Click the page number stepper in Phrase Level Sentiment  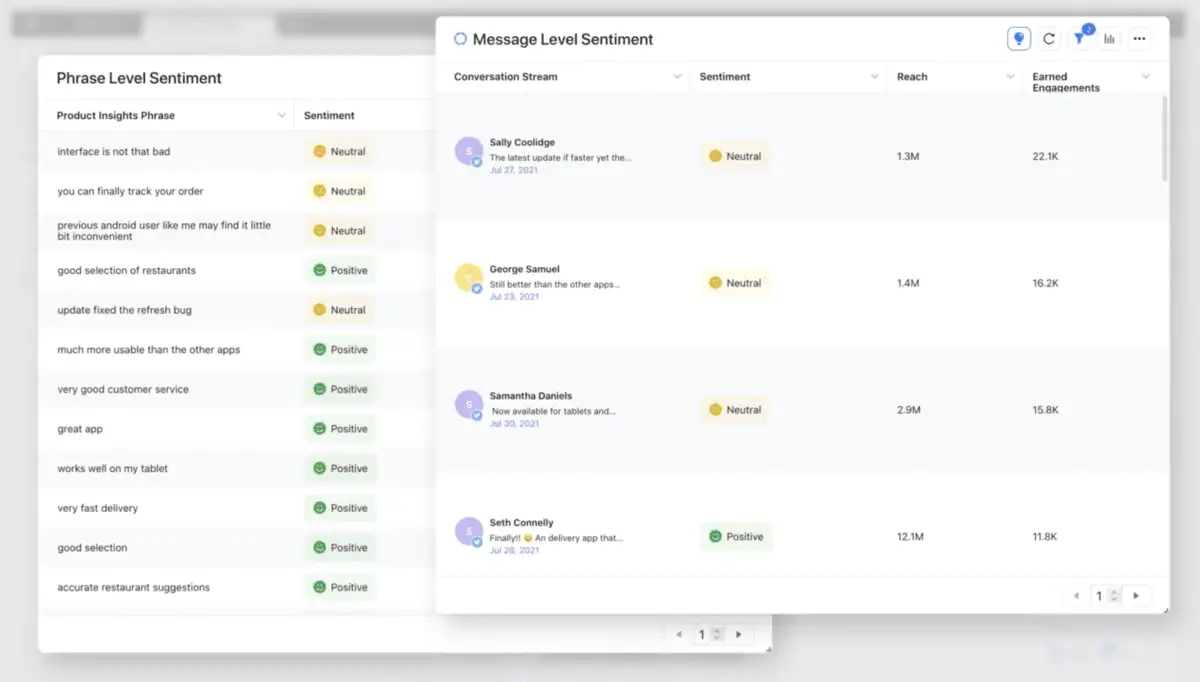tap(709, 633)
